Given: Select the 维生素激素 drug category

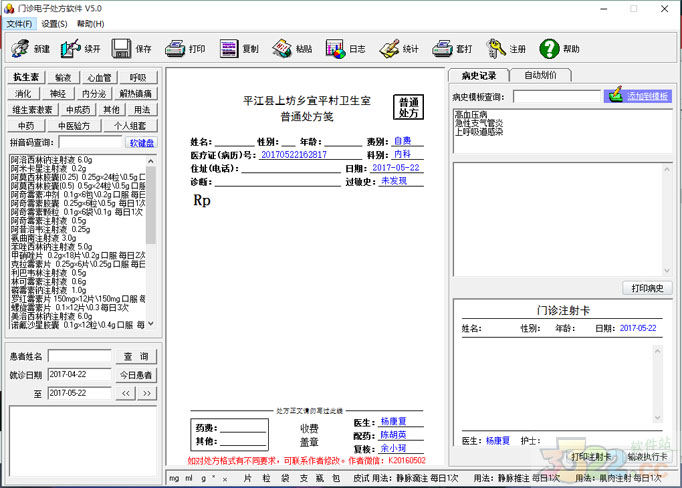Looking at the screenshot, I should point(33,110).
